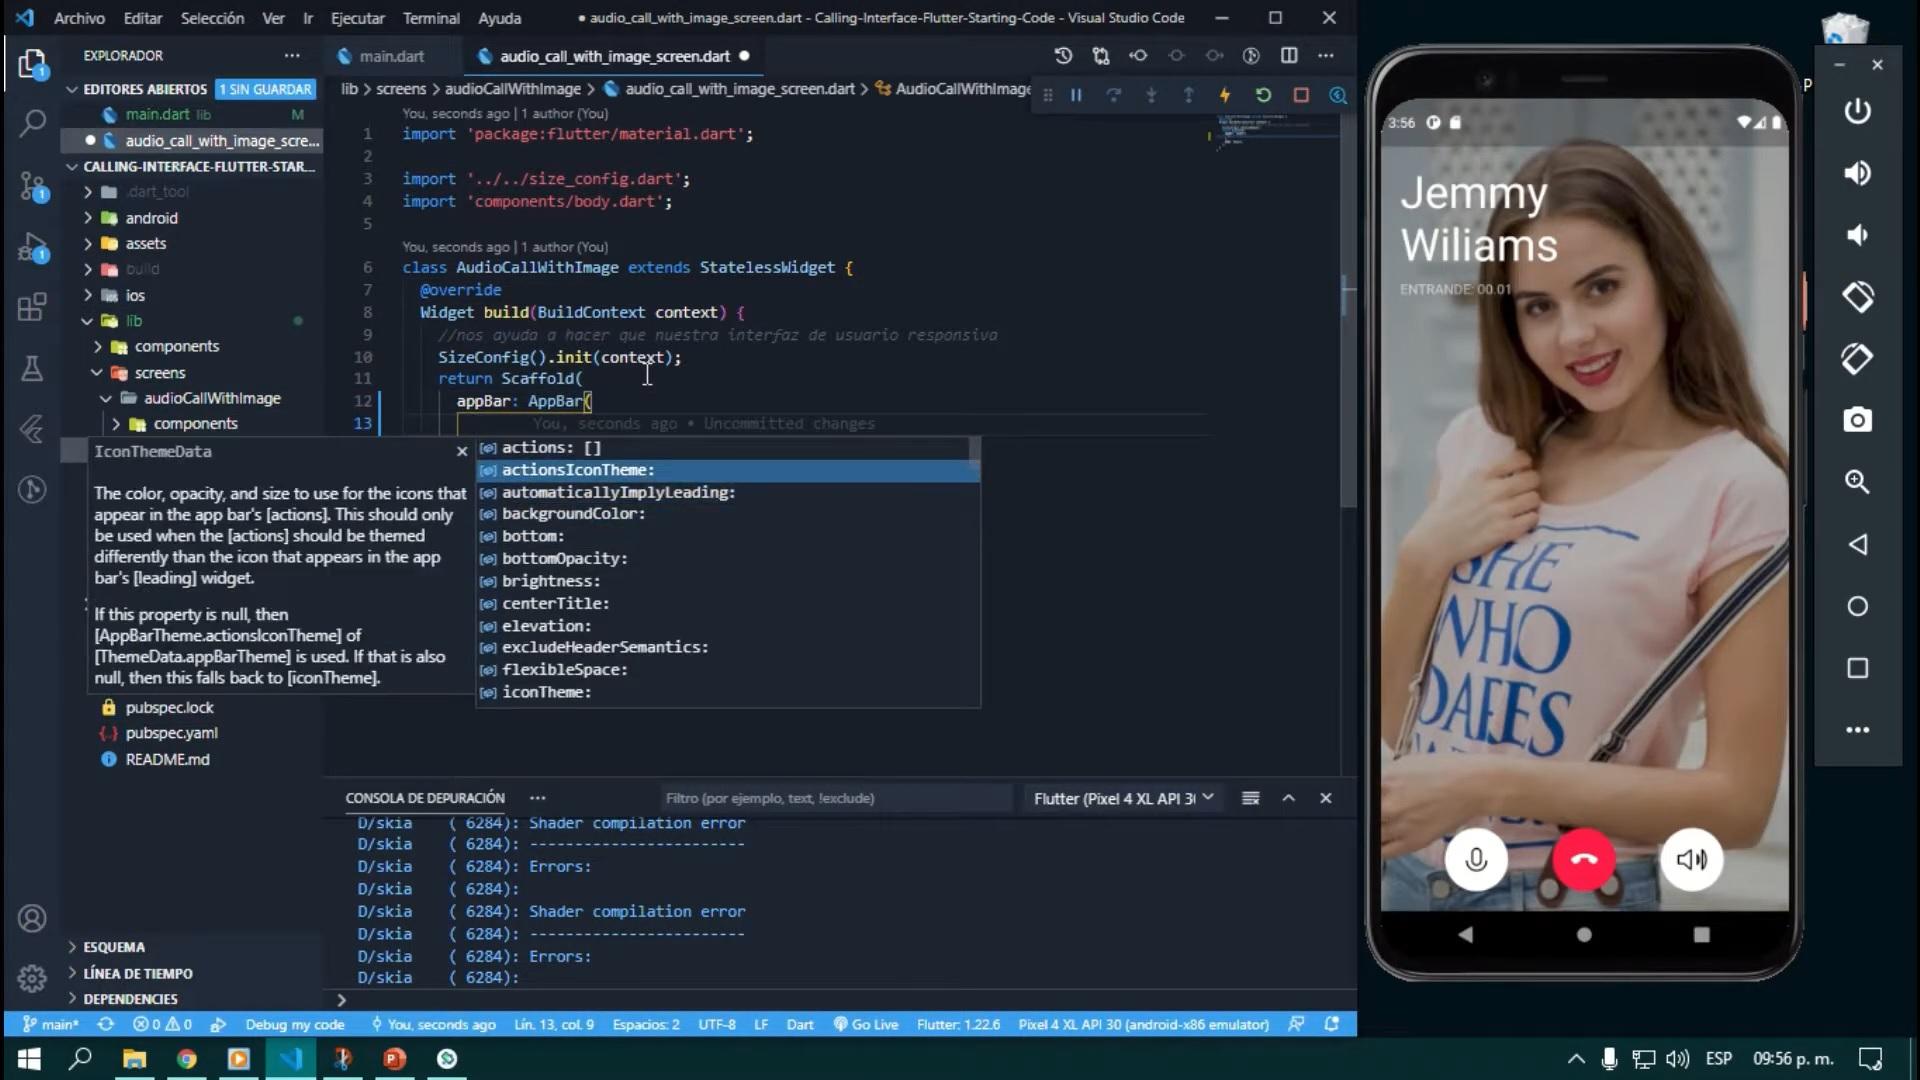Click debug Step Out button
The image size is (1920, 1080).
click(1188, 95)
